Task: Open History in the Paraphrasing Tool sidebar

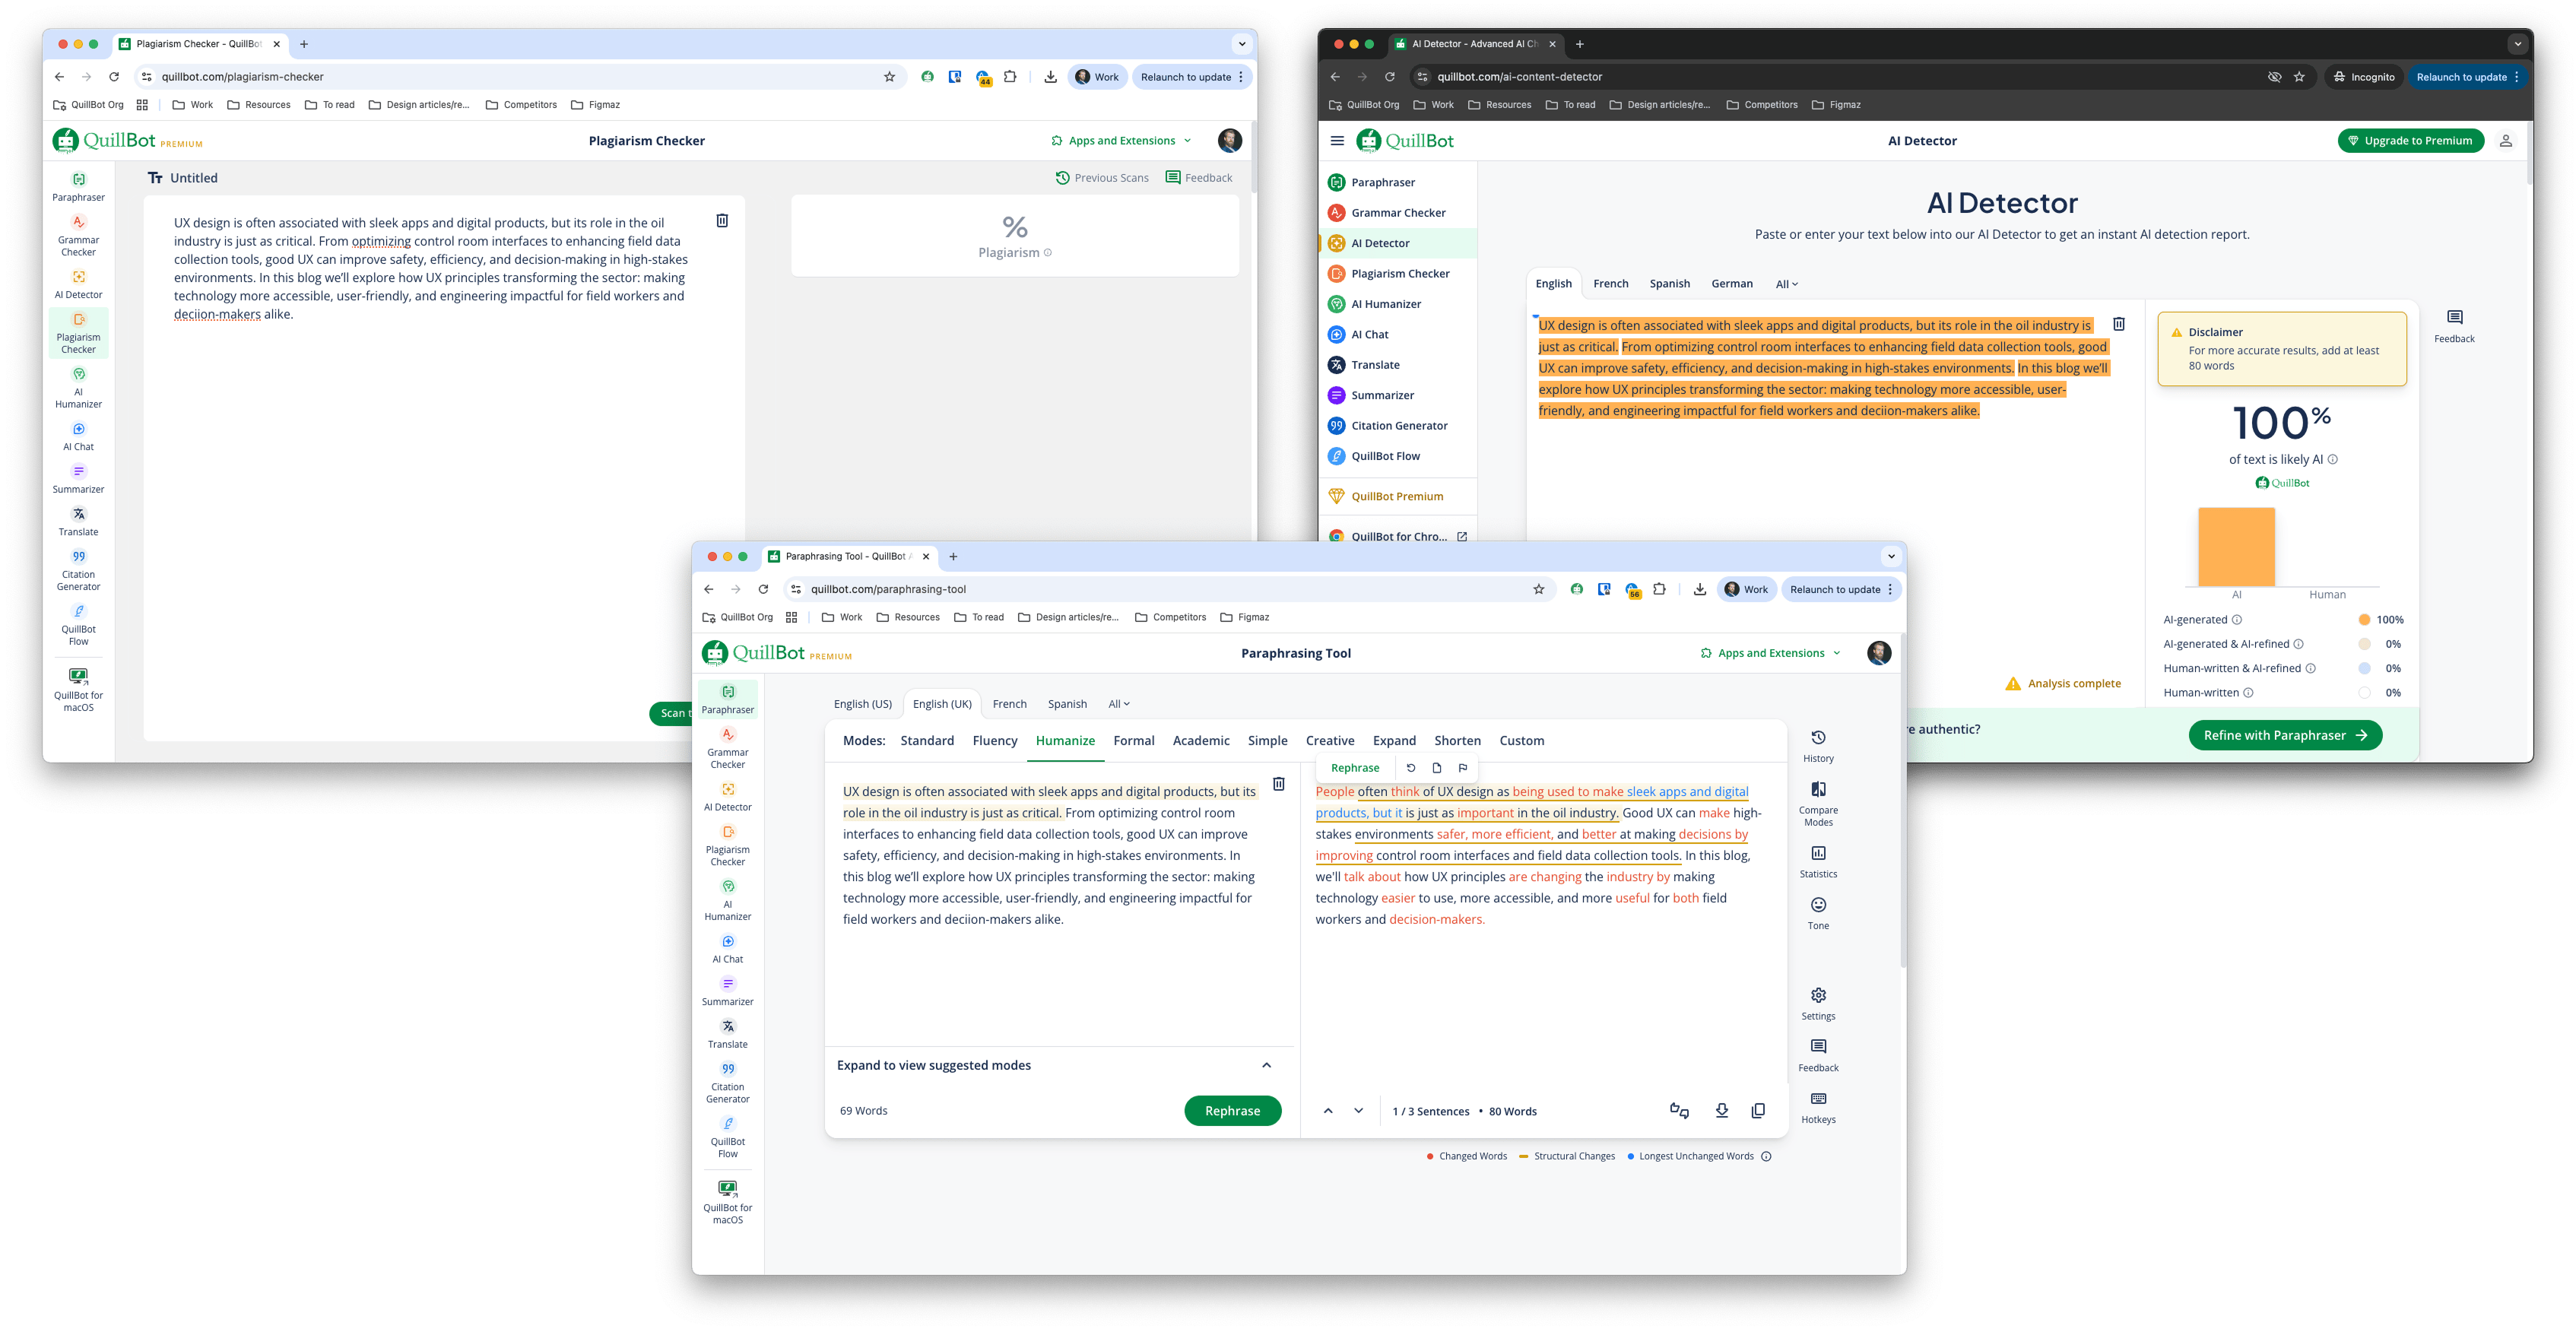Action: click(x=1817, y=746)
